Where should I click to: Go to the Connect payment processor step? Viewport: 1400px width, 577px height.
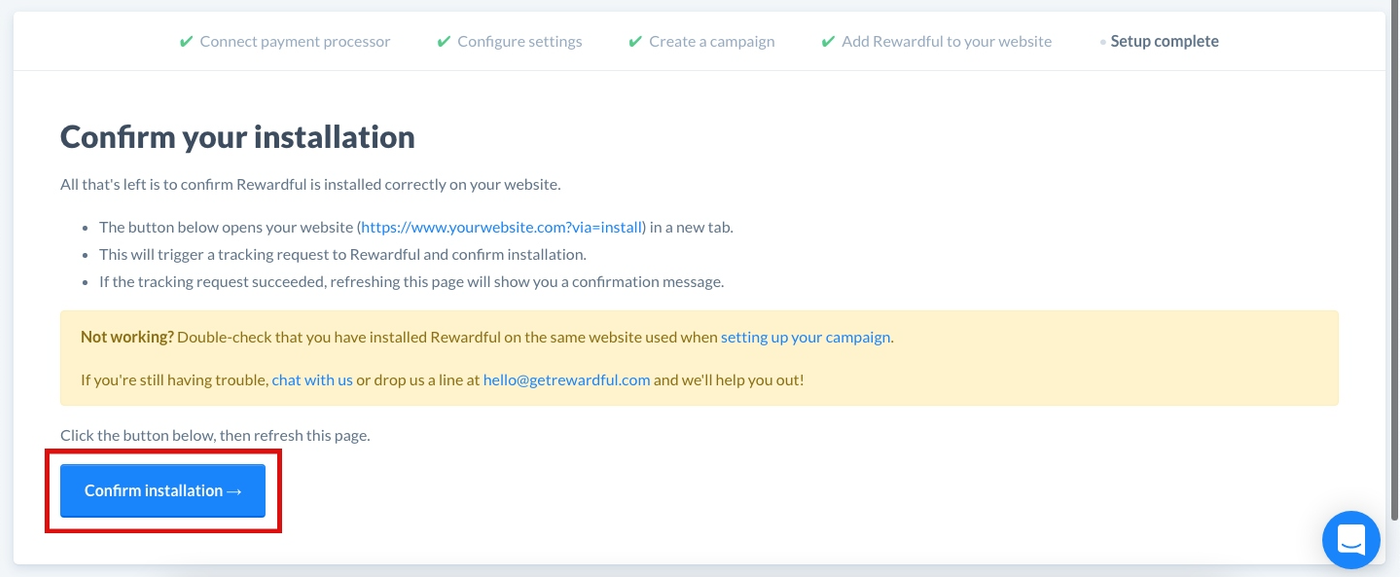[295, 42]
